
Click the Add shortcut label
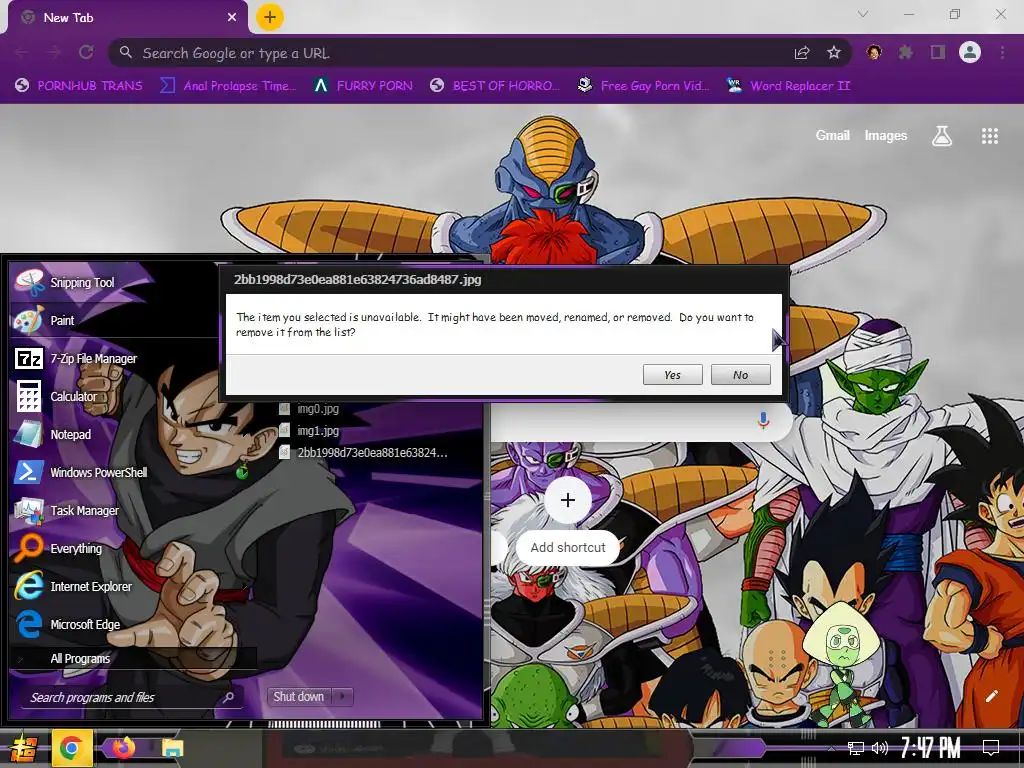(568, 547)
